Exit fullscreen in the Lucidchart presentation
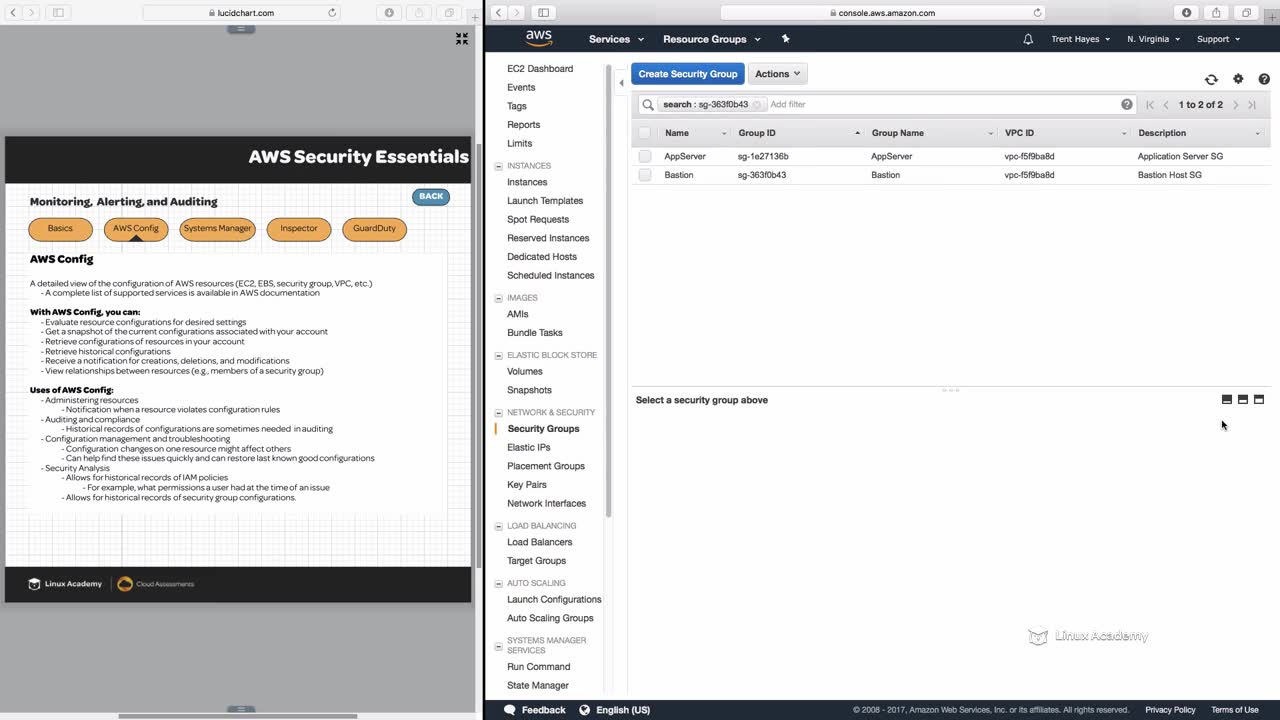Viewport: 1280px width, 720px height. pyautogui.click(x=462, y=38)
